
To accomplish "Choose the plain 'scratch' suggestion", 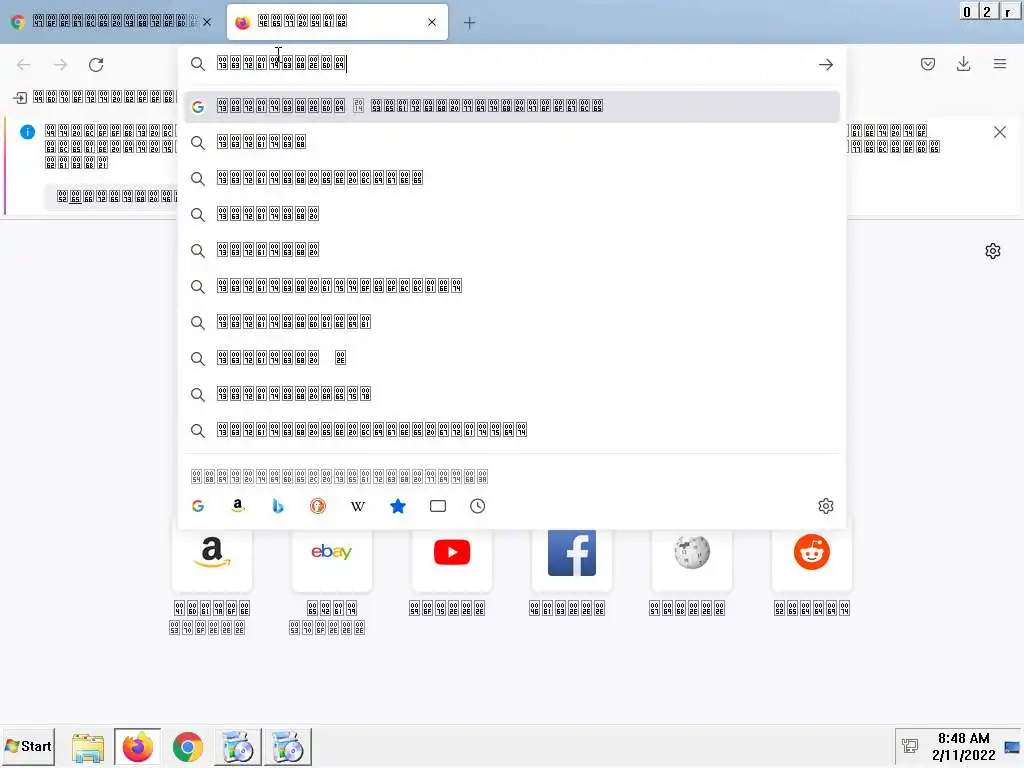I will [x=511, y=142].
